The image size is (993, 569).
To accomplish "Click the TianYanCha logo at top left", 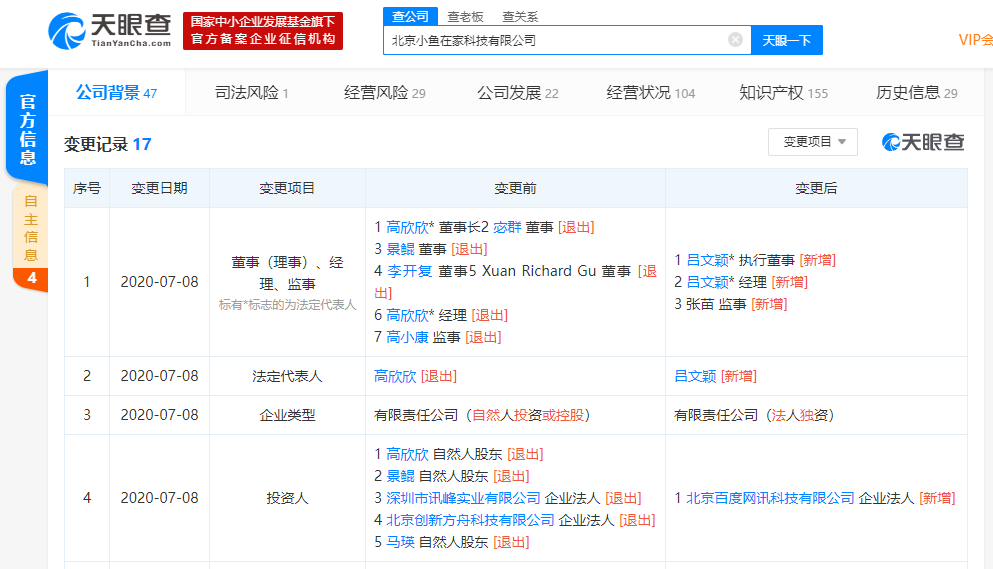I will (x=110, y=30).
